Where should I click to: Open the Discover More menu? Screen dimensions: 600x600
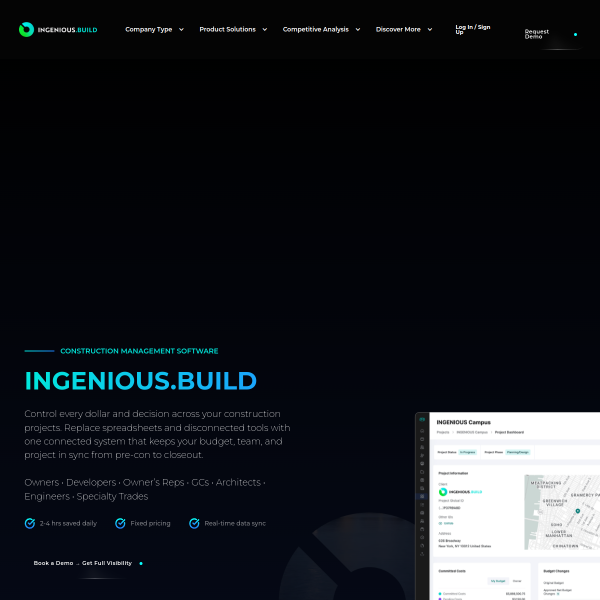pos(398,29)
